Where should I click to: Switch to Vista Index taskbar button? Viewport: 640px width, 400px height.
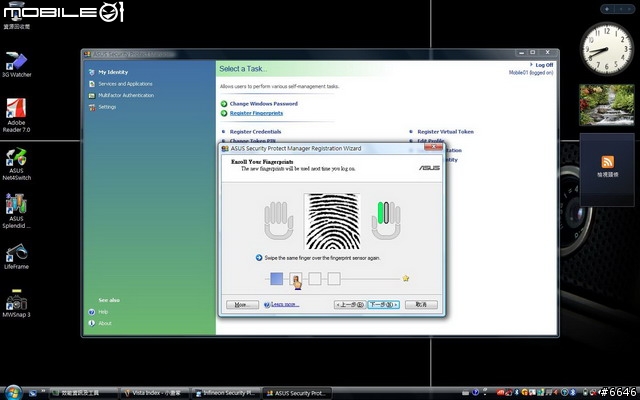pyautogui.click(x=154, y=393)
